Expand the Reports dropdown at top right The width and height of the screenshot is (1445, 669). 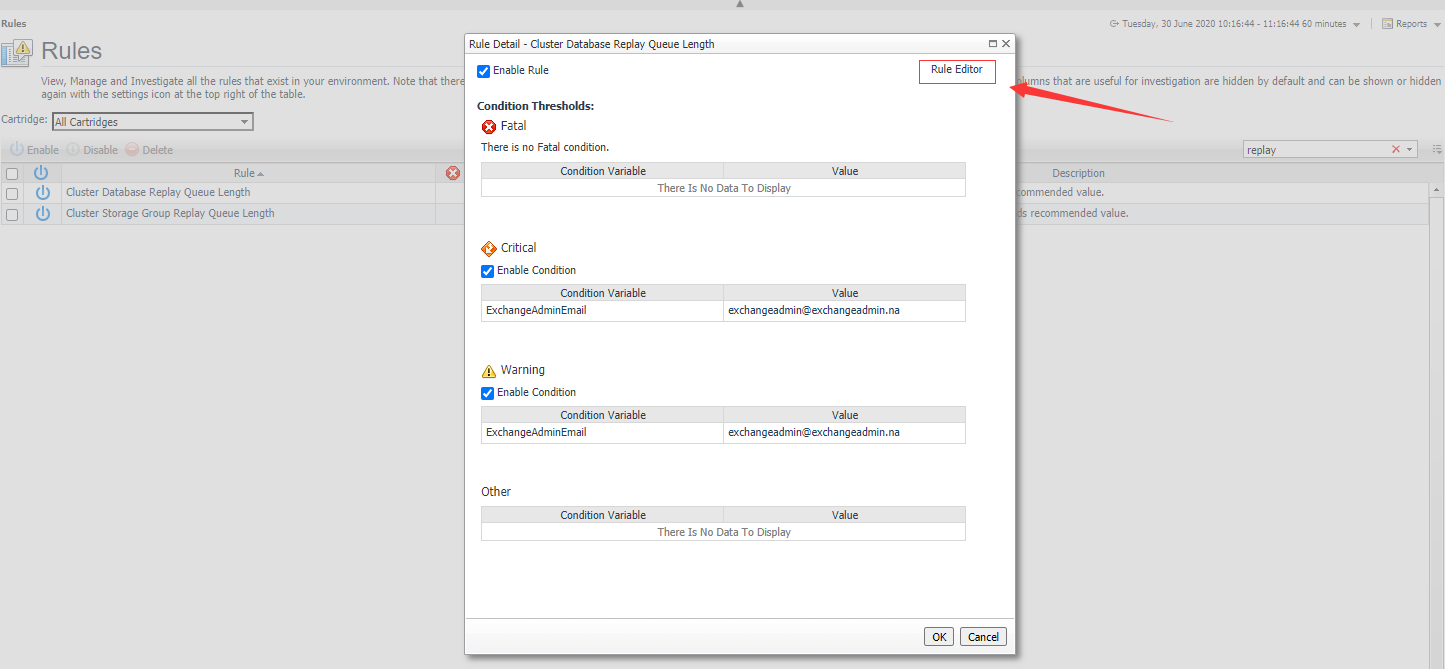tap(1411, 23)
